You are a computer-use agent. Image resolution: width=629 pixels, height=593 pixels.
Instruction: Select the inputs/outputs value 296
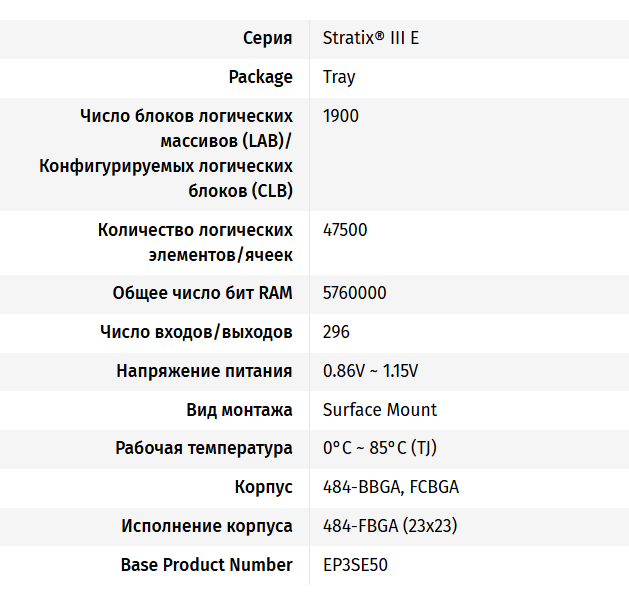(337, 332)
